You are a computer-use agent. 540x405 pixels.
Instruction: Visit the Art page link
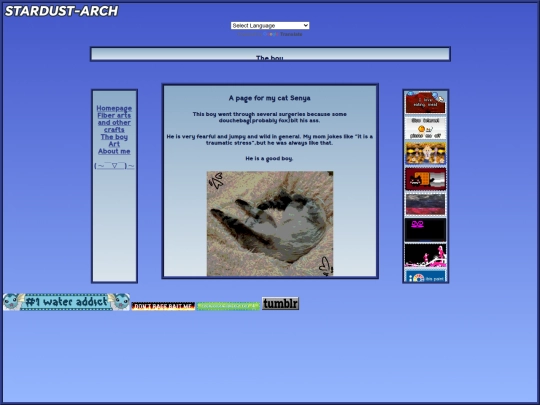coord(114,144)
